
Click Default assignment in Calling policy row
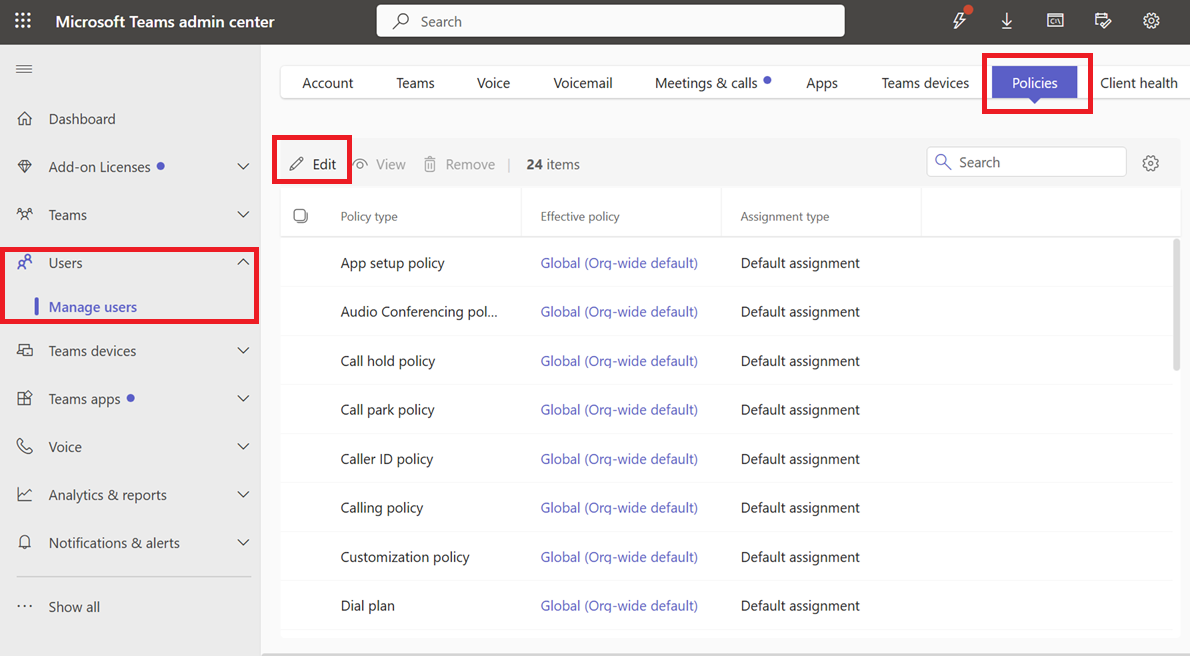tap(800, 507)
